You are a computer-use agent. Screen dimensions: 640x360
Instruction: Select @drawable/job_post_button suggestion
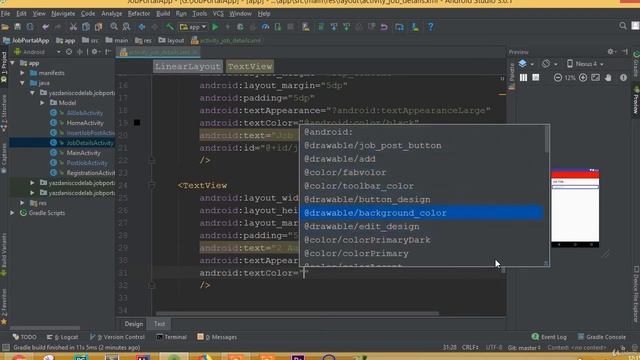click(x=422, y=146)
